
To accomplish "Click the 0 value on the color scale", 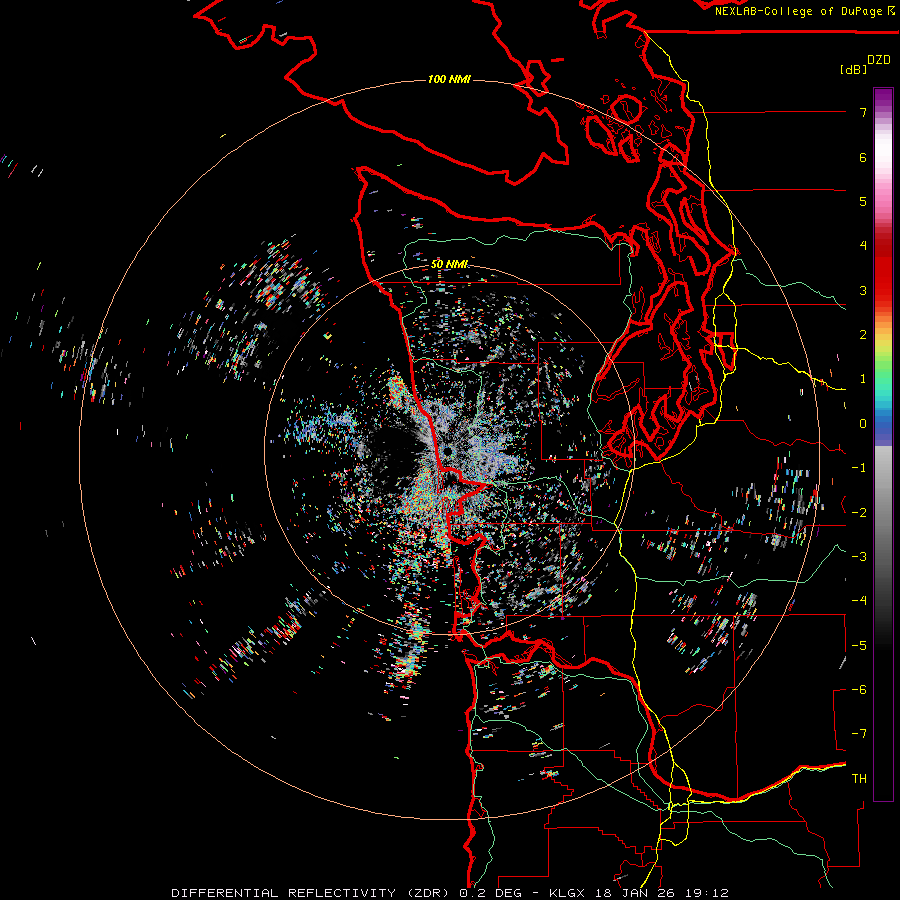I will tap(863, 424).
